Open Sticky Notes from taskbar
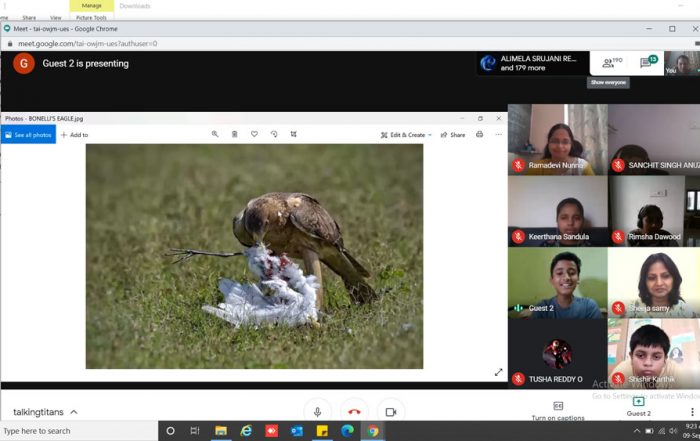The width and height of the screenshot is (700, 441). click(322, 431)
